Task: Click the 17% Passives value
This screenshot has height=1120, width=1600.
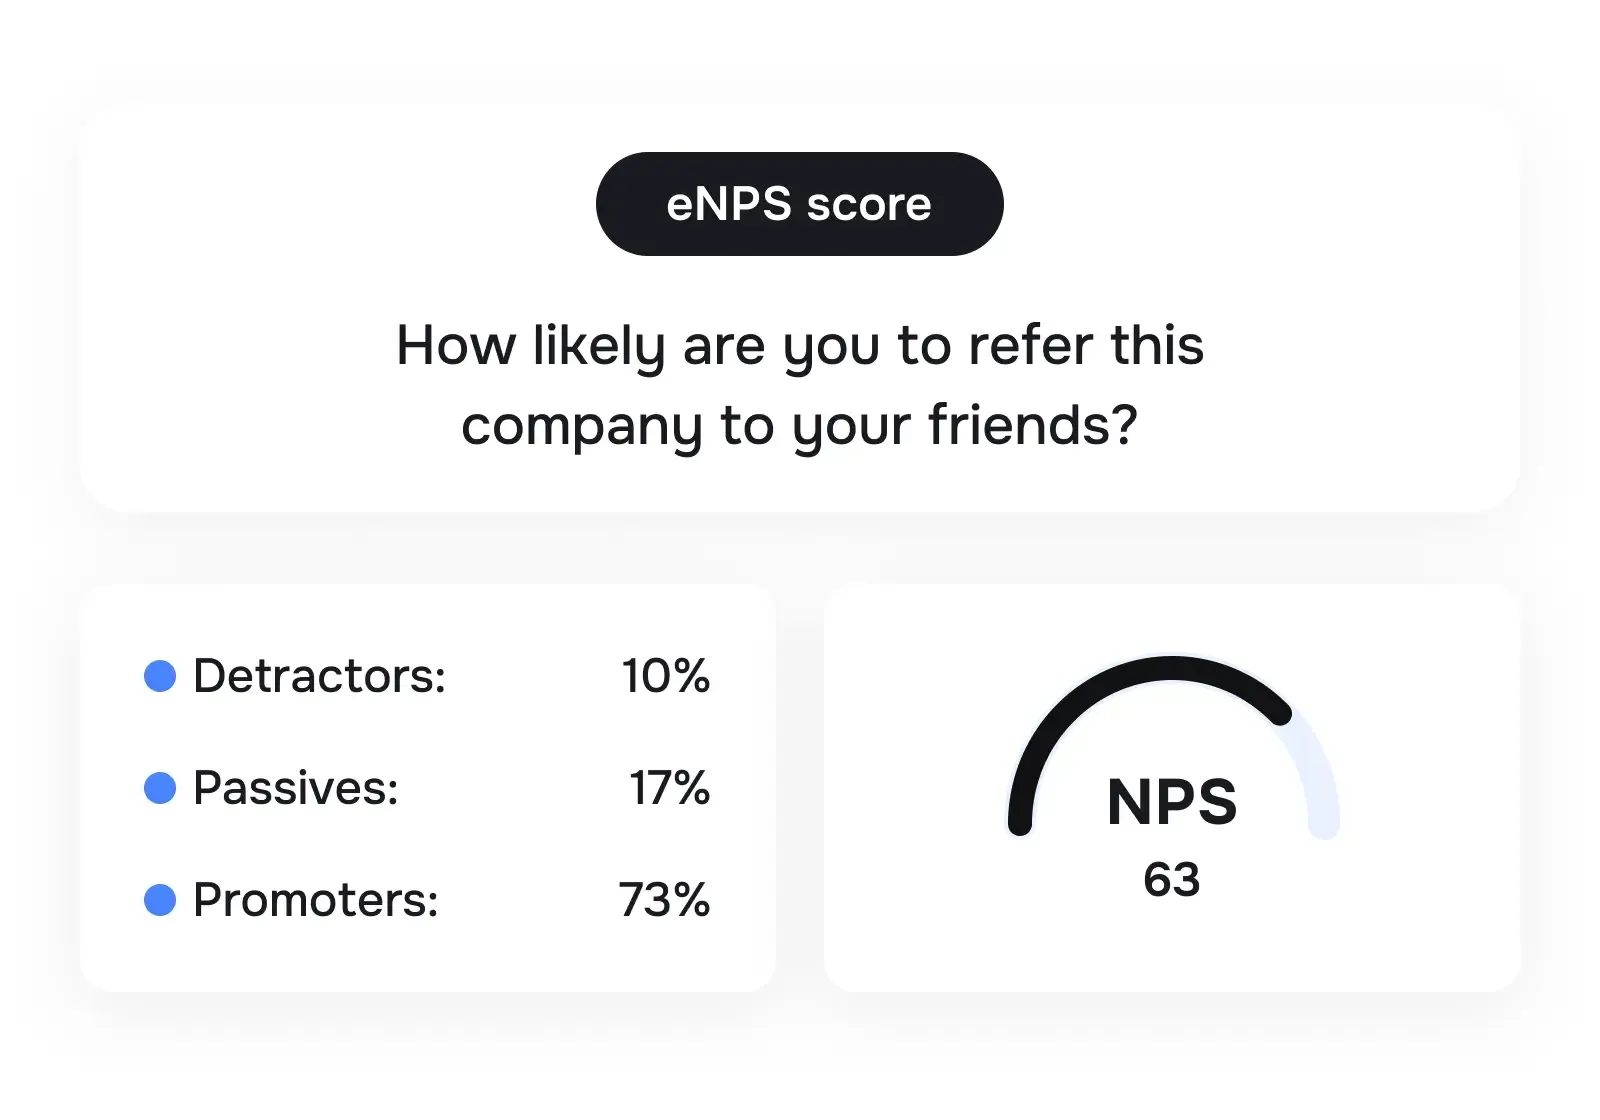Action: click(x=669, y=788)
